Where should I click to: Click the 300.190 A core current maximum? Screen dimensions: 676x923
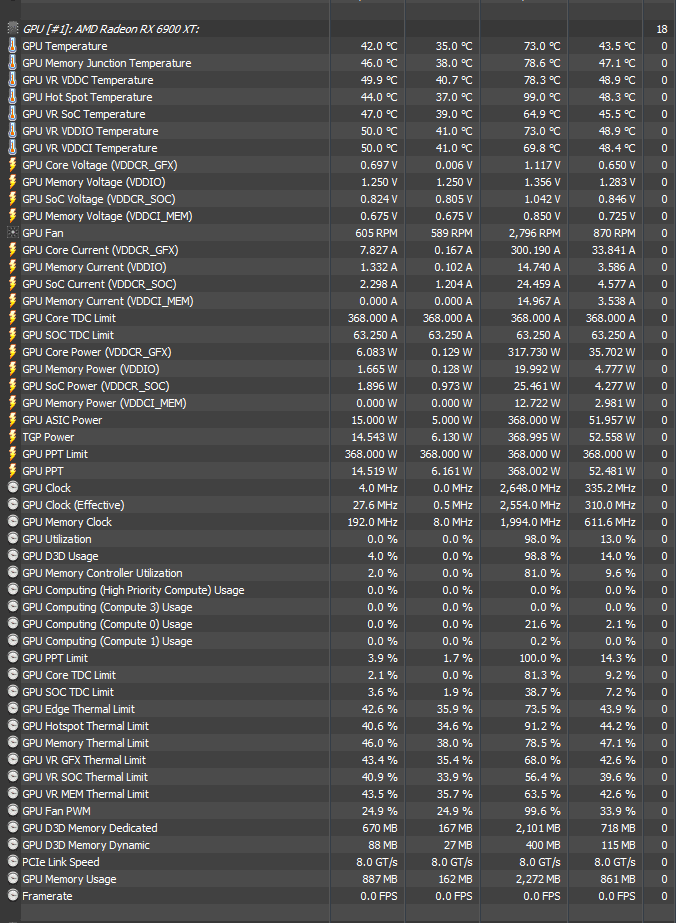point(535,250)
